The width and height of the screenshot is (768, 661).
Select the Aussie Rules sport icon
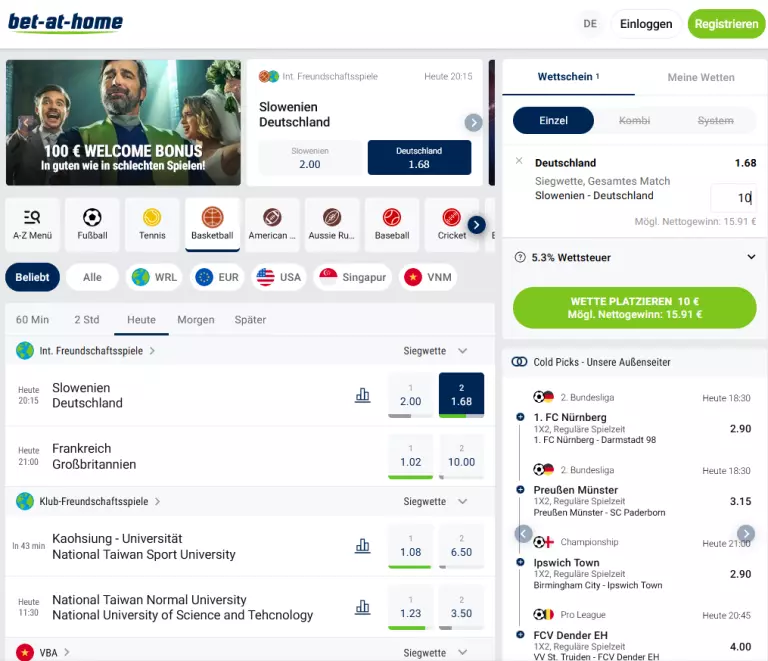(x=332, y=225)
